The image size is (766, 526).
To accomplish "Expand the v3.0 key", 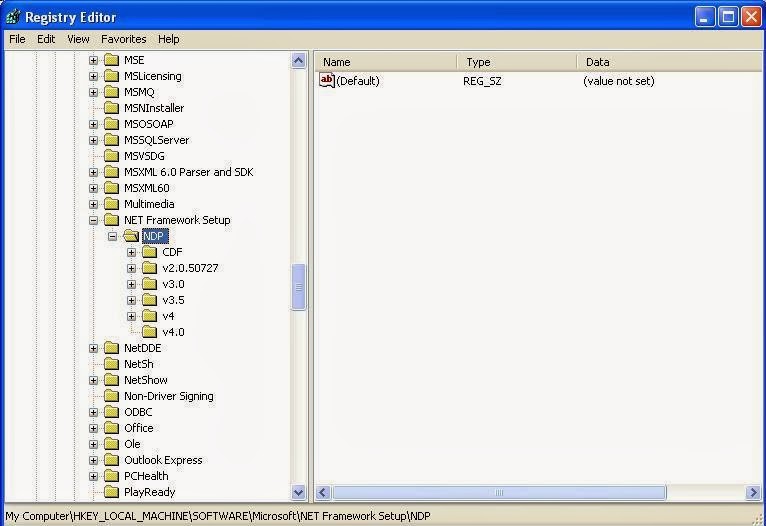I will tap(131, 284).
